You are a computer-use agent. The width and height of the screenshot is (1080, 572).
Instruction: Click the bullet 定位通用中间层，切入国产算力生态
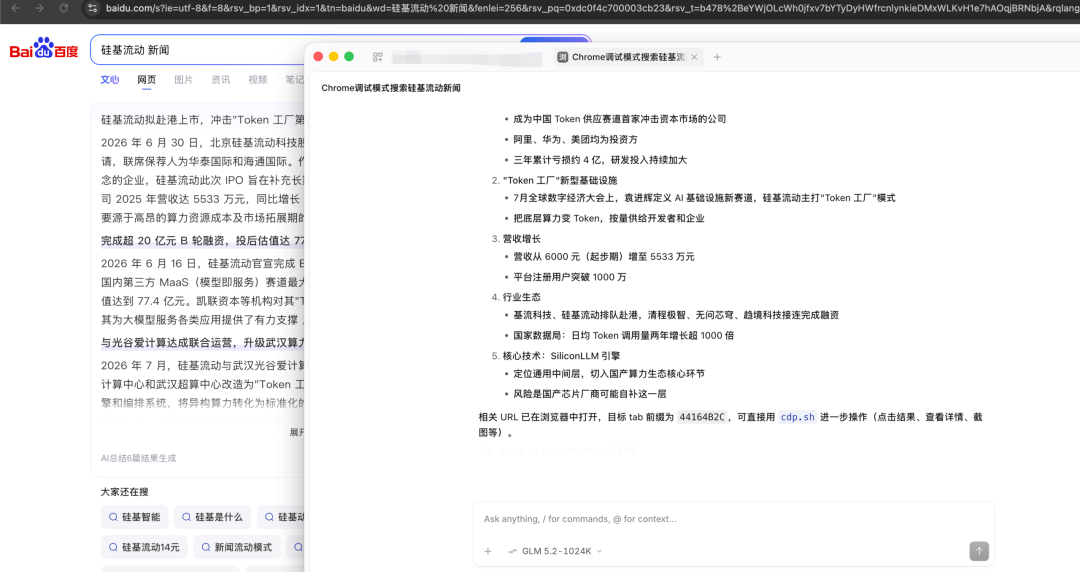pos(609,374)
